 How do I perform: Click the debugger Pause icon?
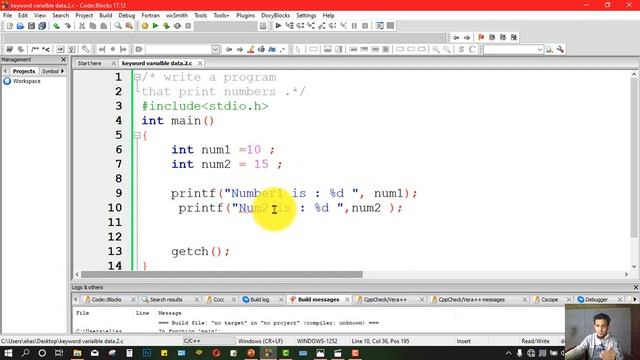coord(354,26)
